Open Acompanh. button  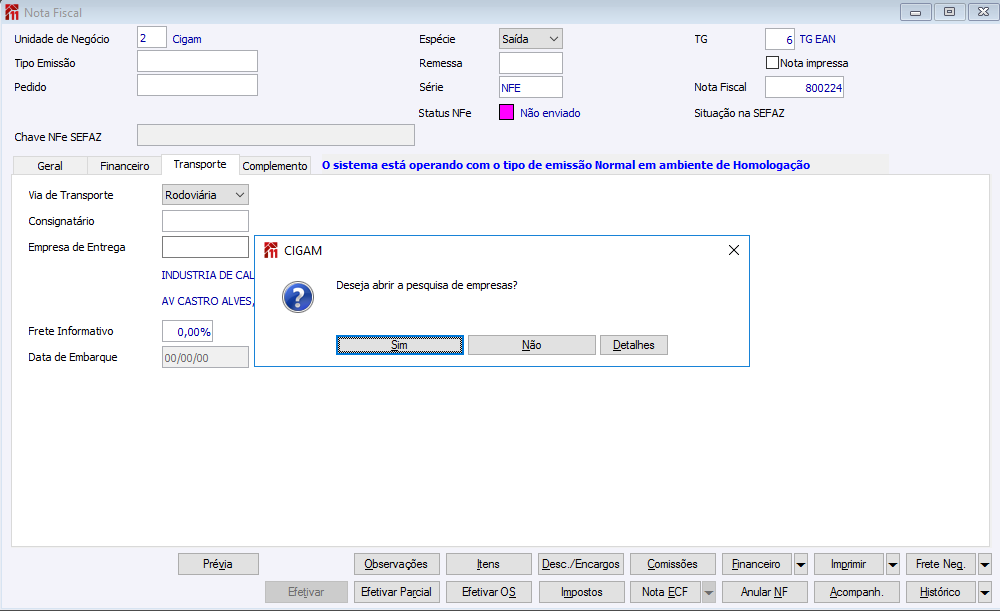(857, 593)
